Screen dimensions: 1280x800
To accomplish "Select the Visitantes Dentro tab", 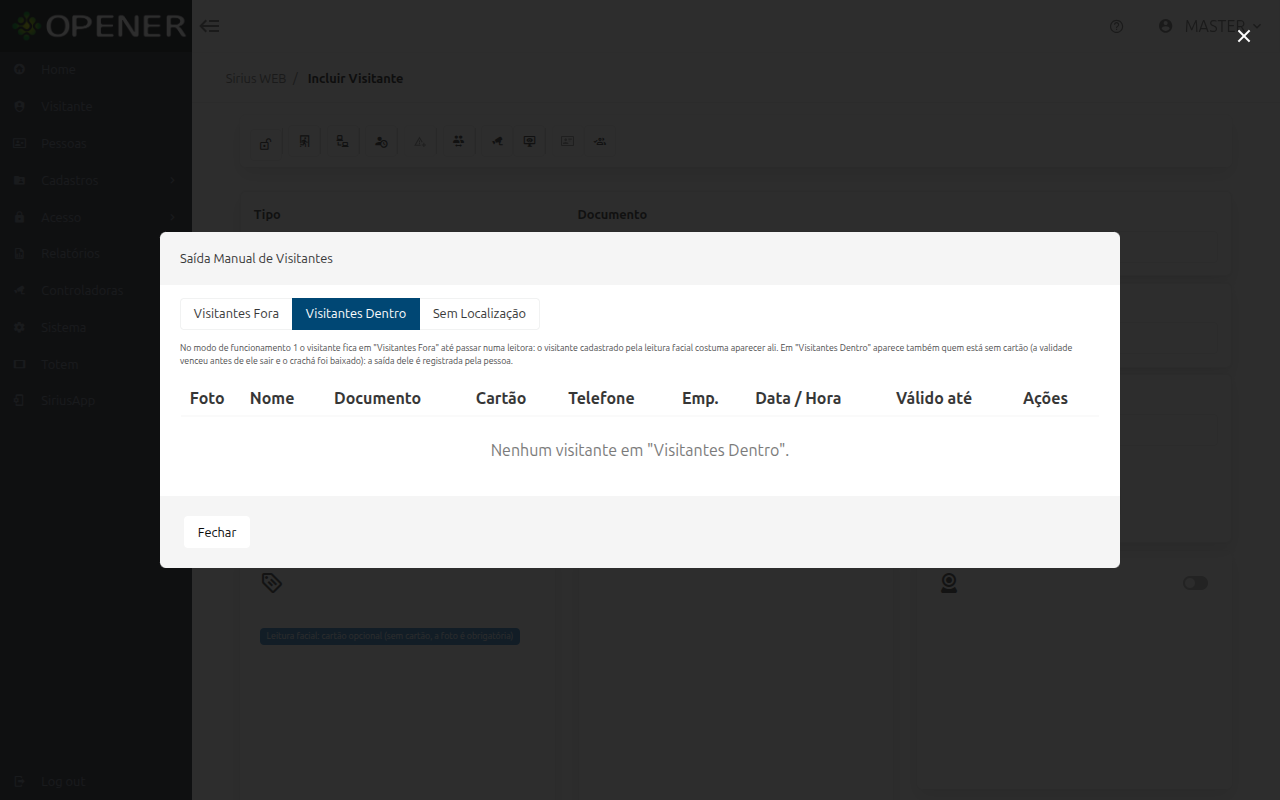I will point(356,314).
